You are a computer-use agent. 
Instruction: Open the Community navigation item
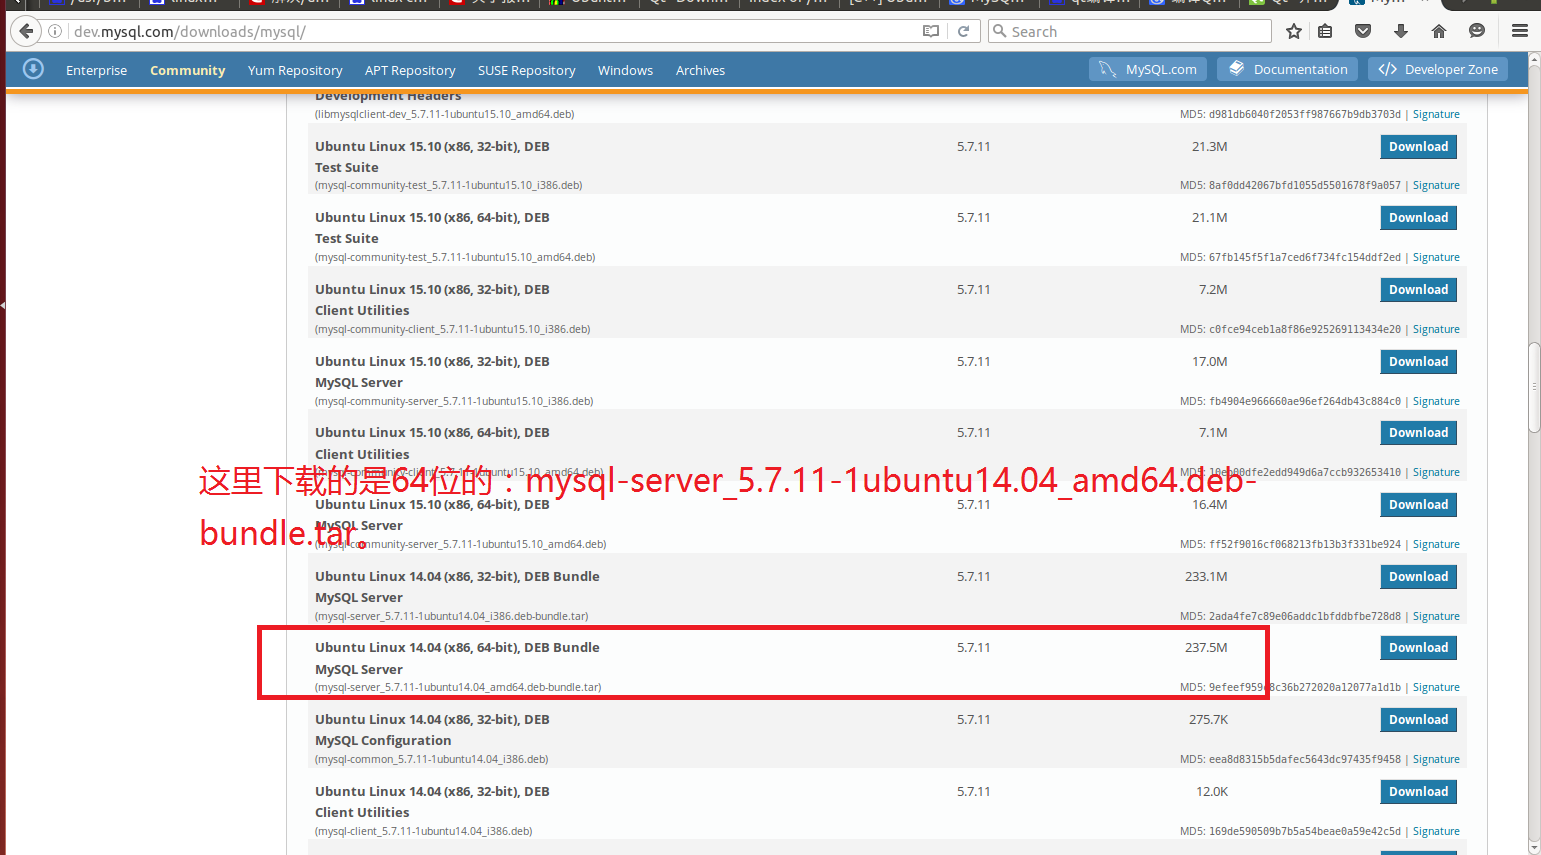coord(188,70)
